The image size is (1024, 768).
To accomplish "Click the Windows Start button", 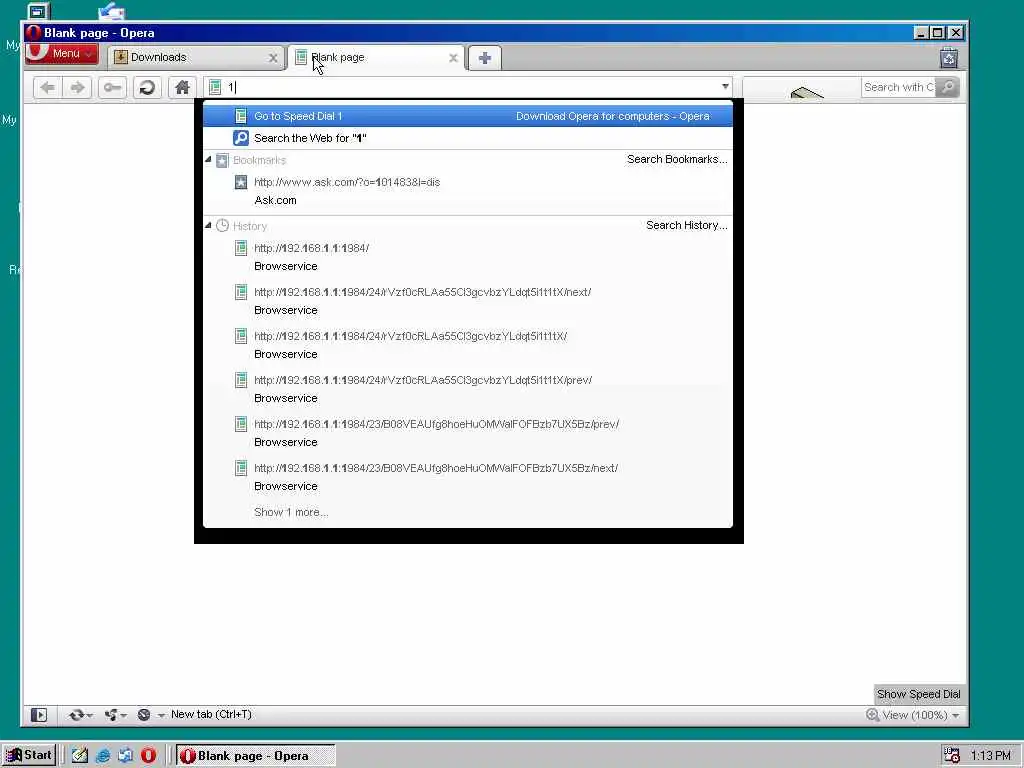I will (x=29, y=755).
